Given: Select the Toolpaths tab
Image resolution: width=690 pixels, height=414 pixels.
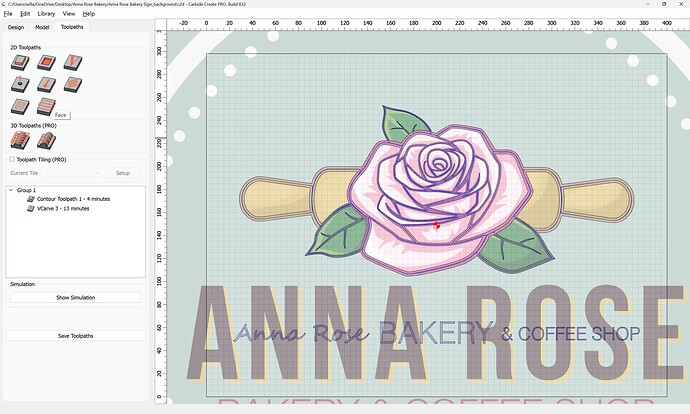Looking at the screenshot, I should [72, 27].
